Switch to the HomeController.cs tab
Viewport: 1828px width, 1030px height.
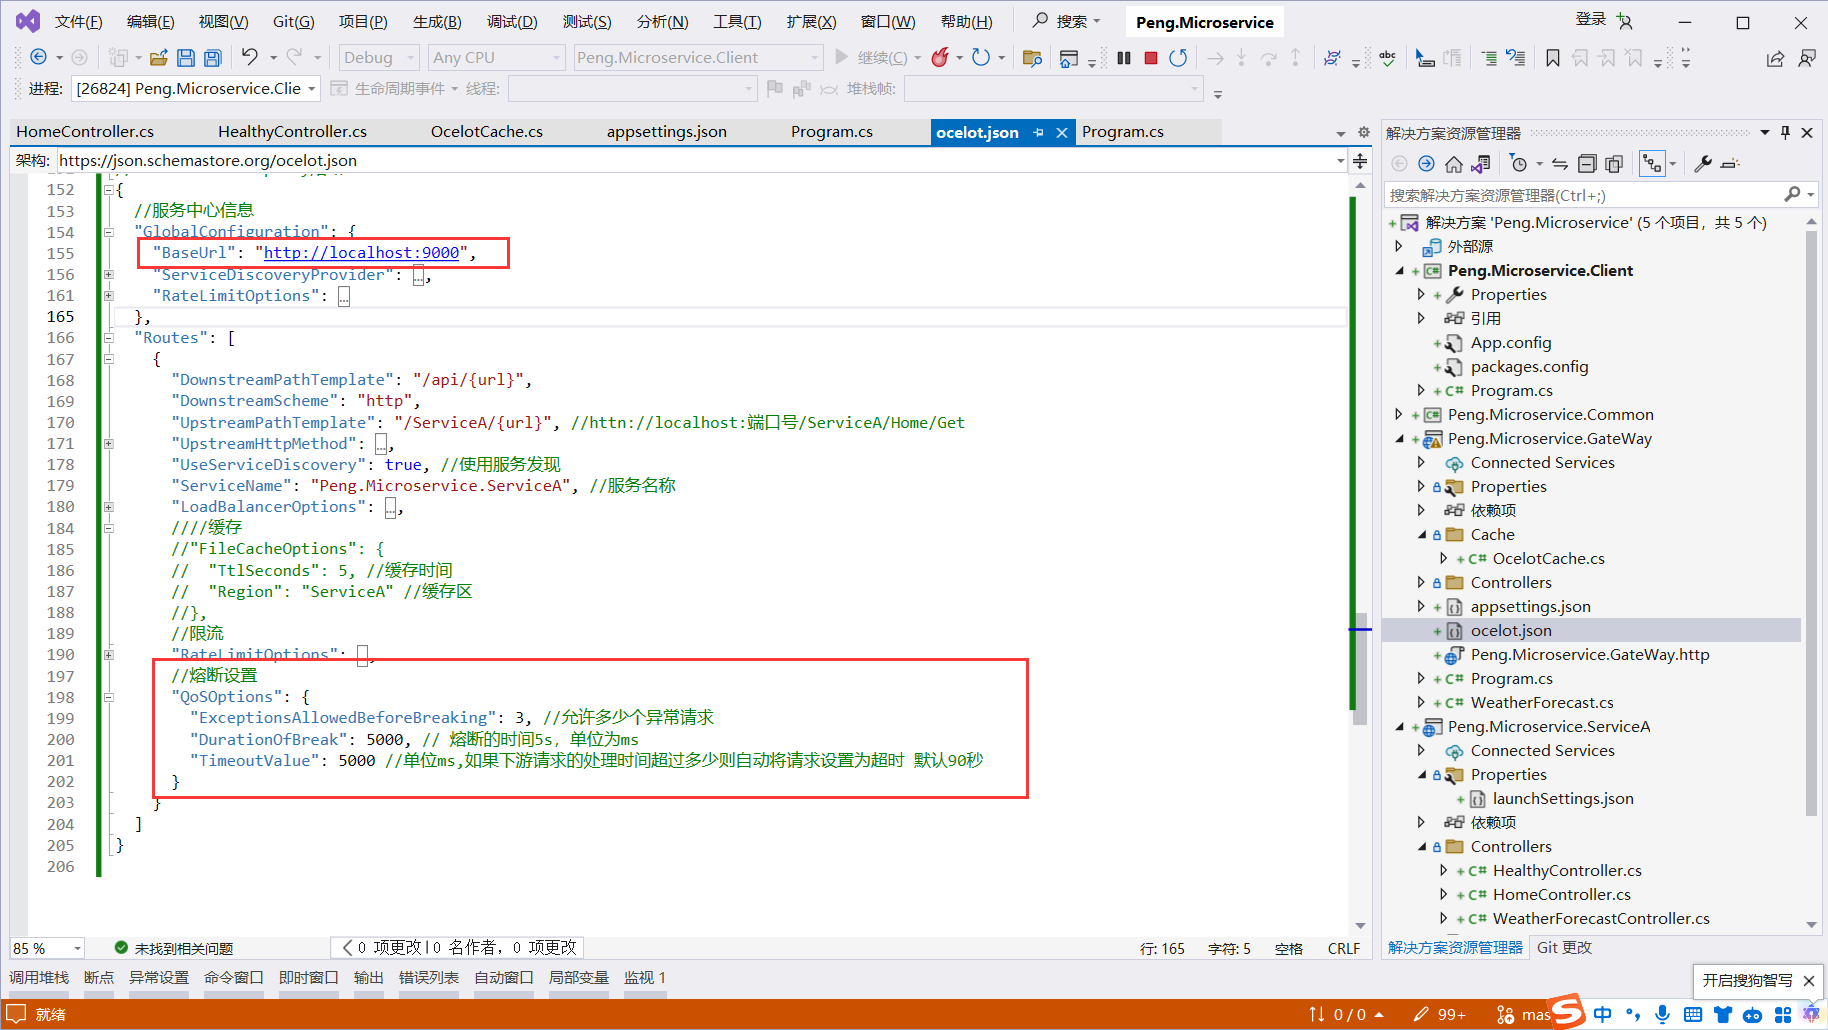[x=85, y=132]
